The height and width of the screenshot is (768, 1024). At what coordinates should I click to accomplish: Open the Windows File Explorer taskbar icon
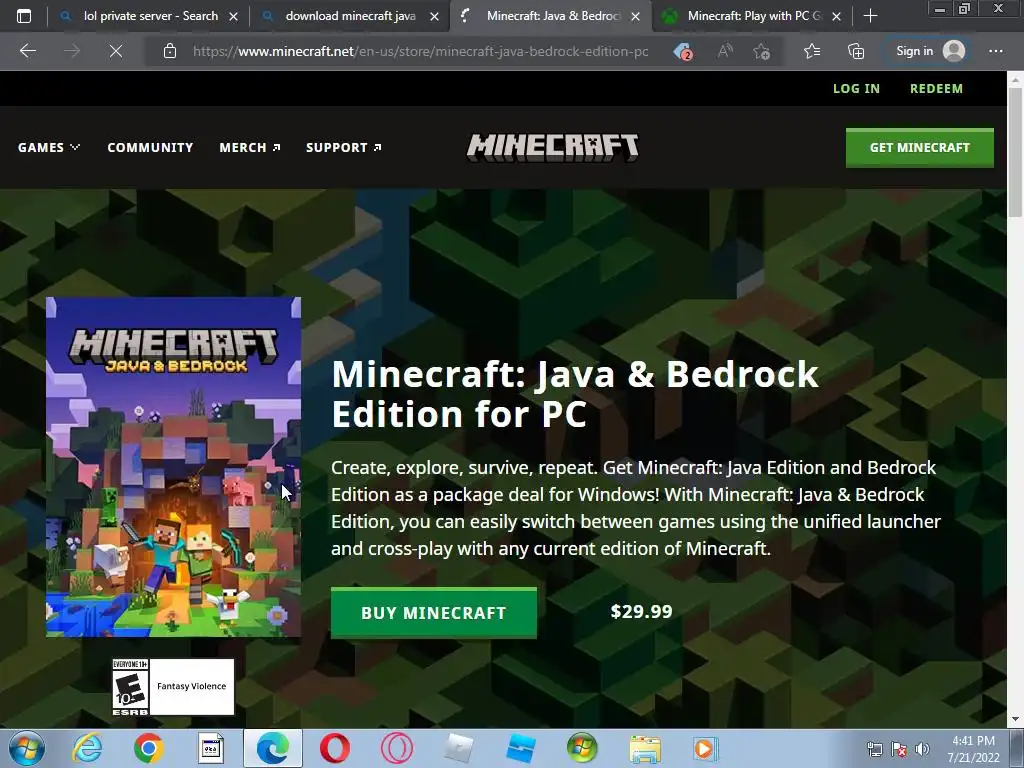click(645, 748)
